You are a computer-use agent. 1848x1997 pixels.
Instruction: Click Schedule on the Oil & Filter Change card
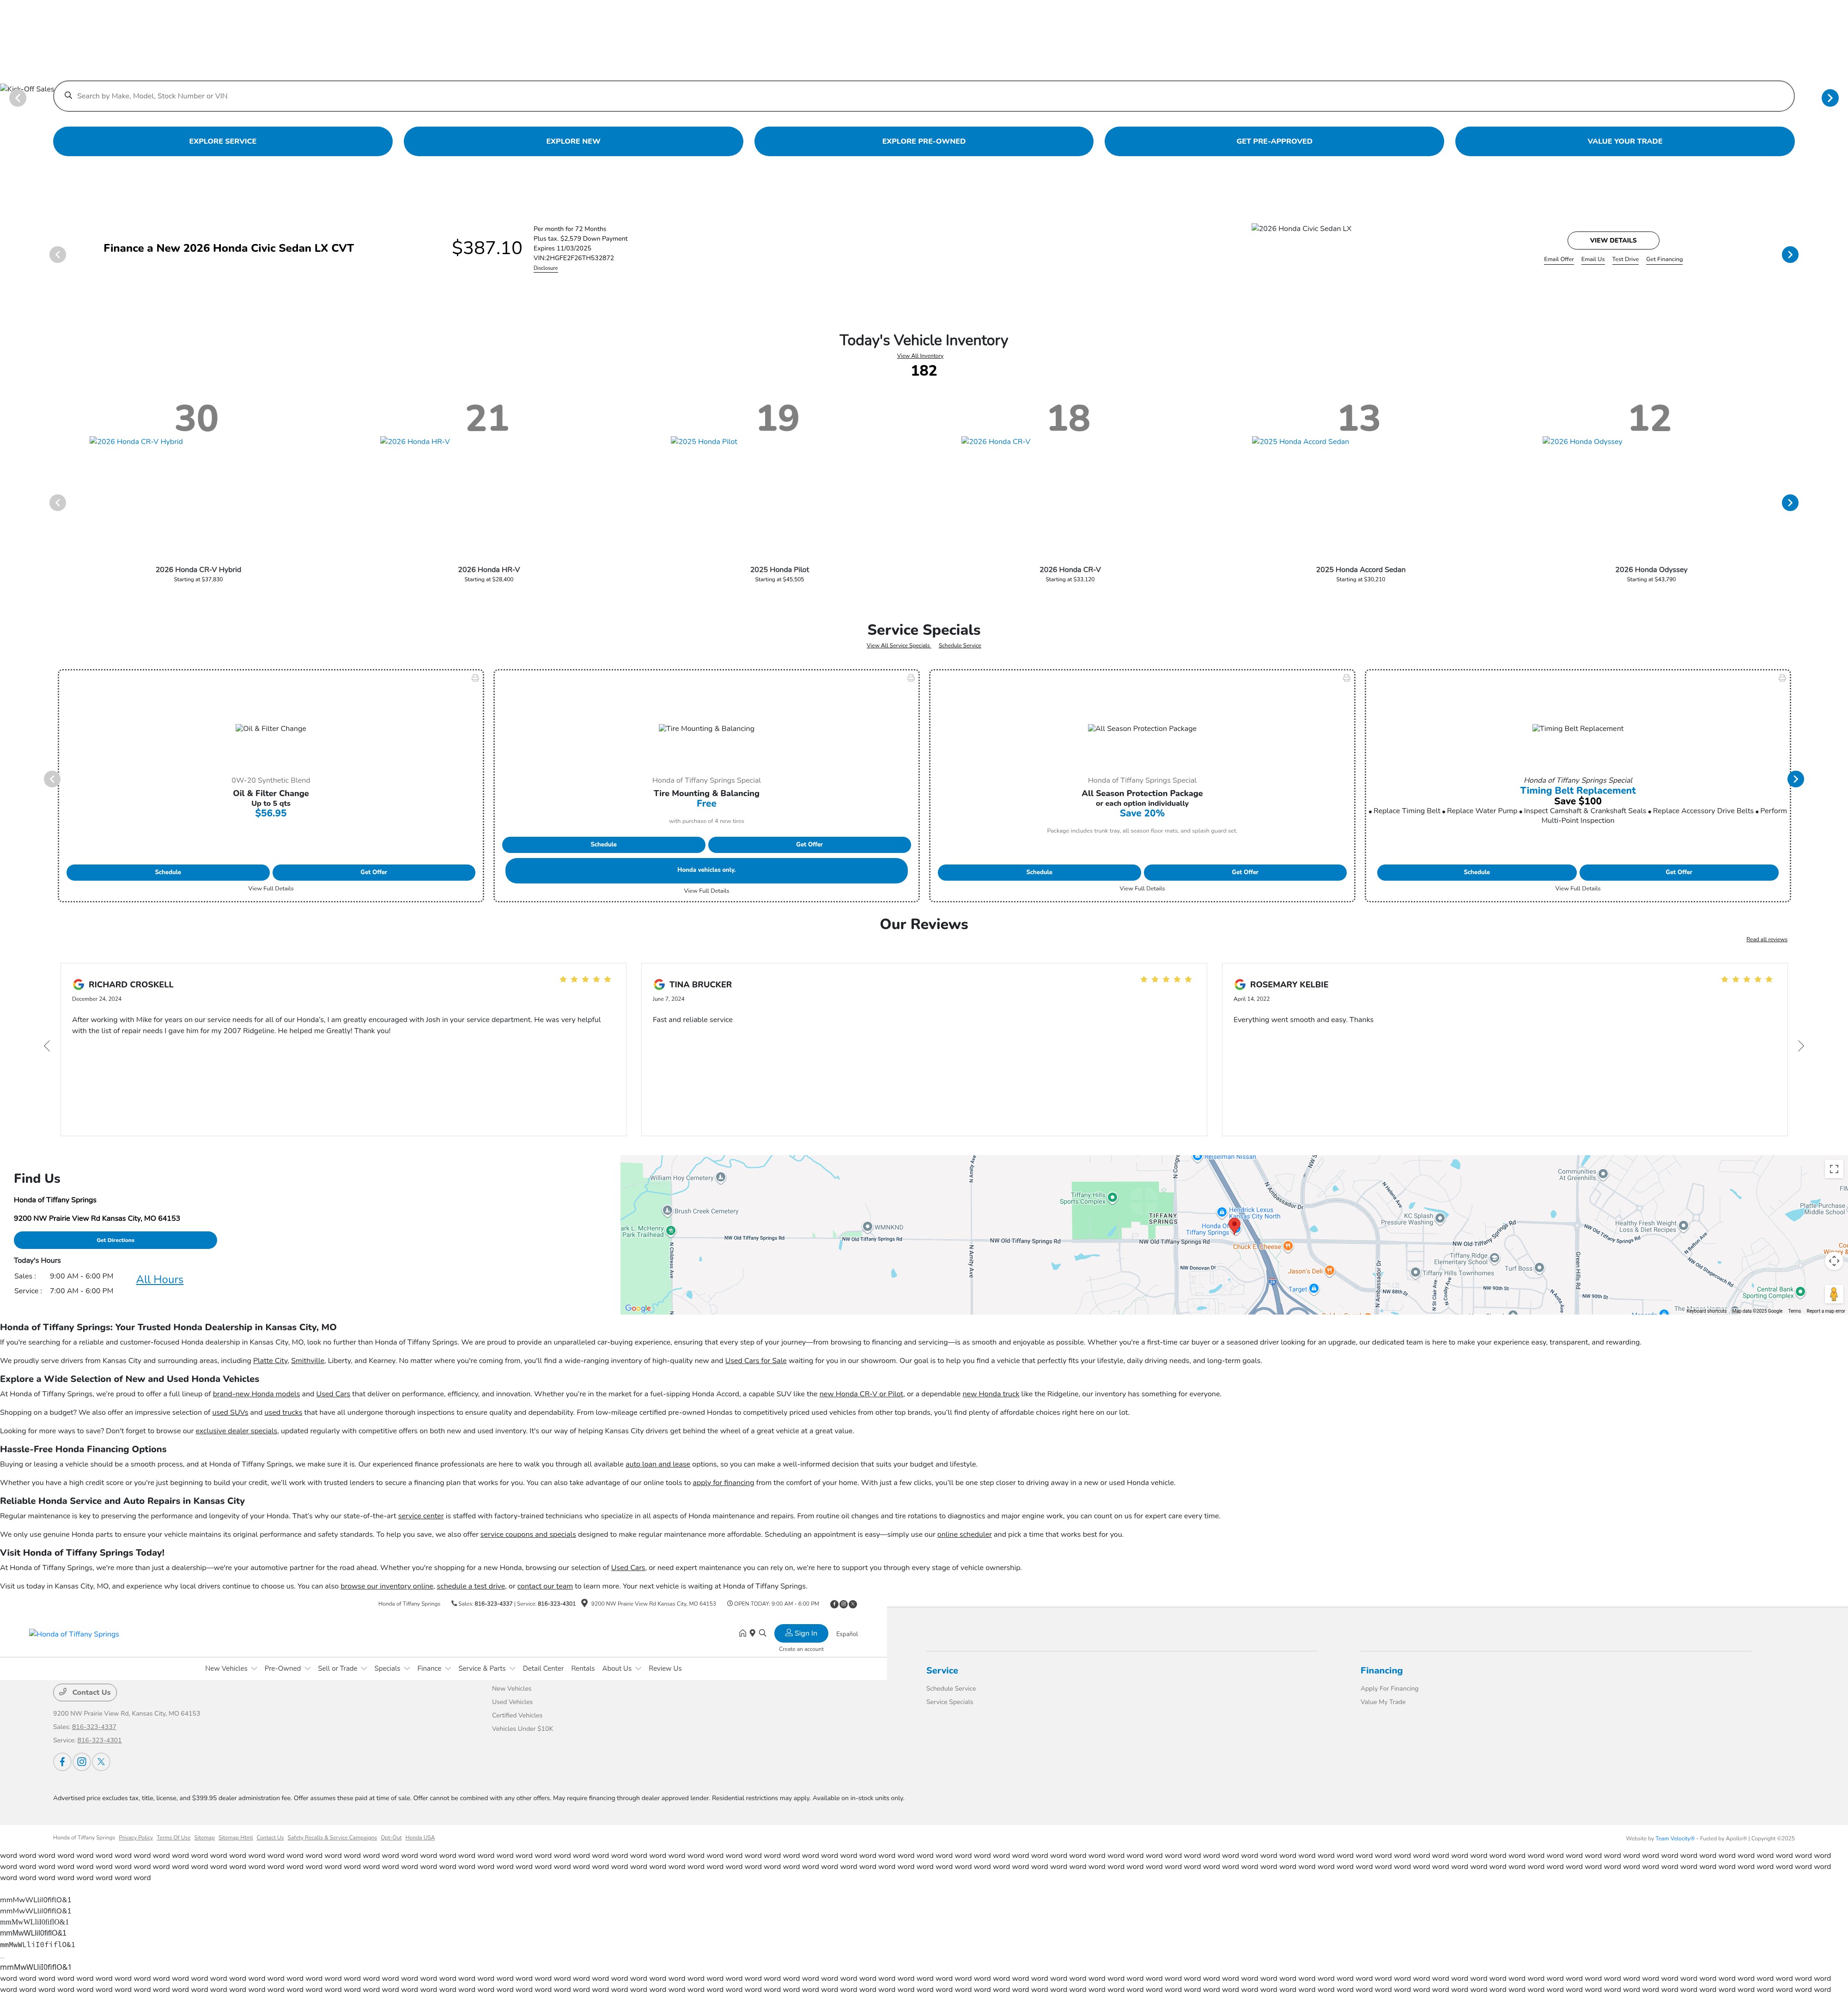point(168,872)
